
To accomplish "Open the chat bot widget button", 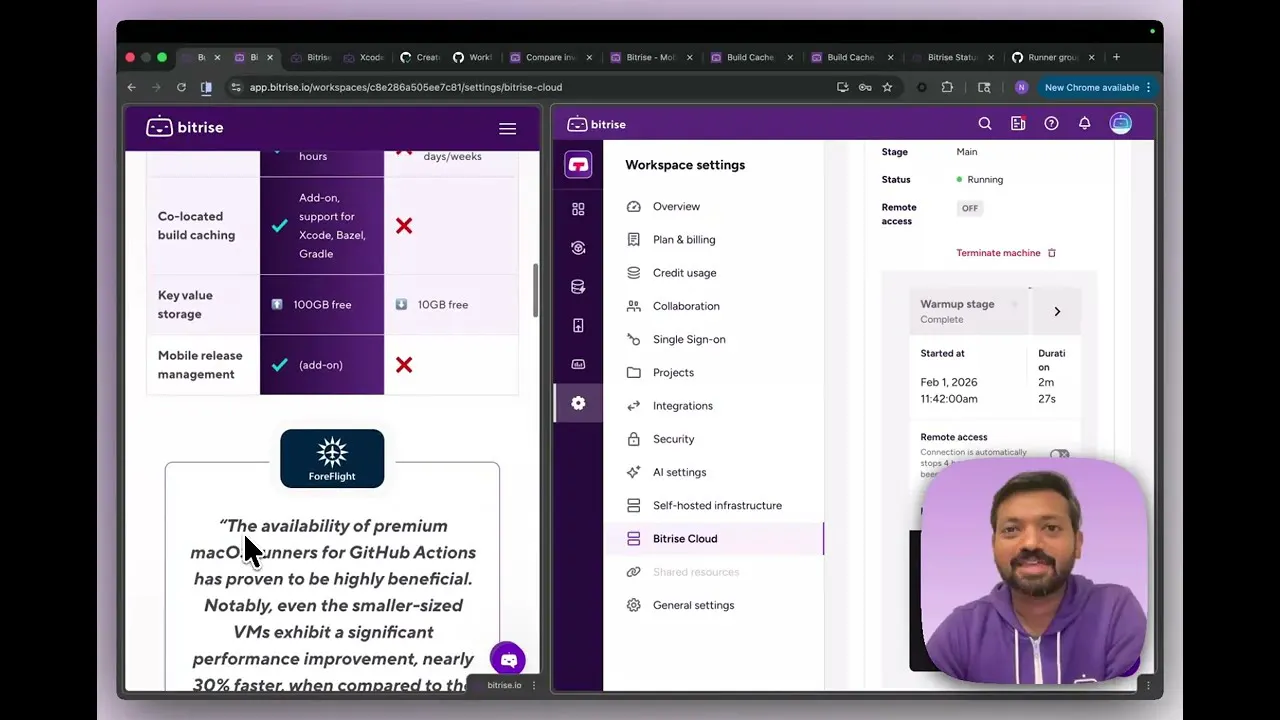I will (x=508, y=659).
